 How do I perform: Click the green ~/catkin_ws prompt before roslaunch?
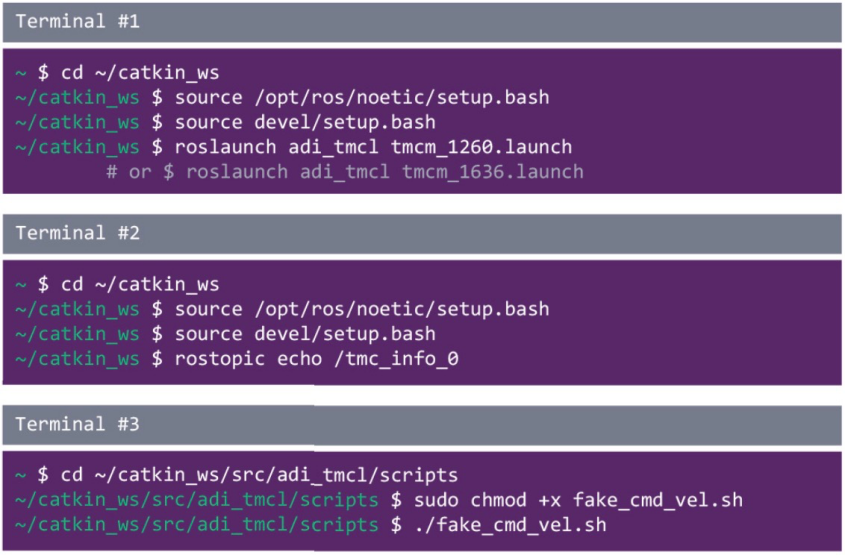(x=77, y=147)
